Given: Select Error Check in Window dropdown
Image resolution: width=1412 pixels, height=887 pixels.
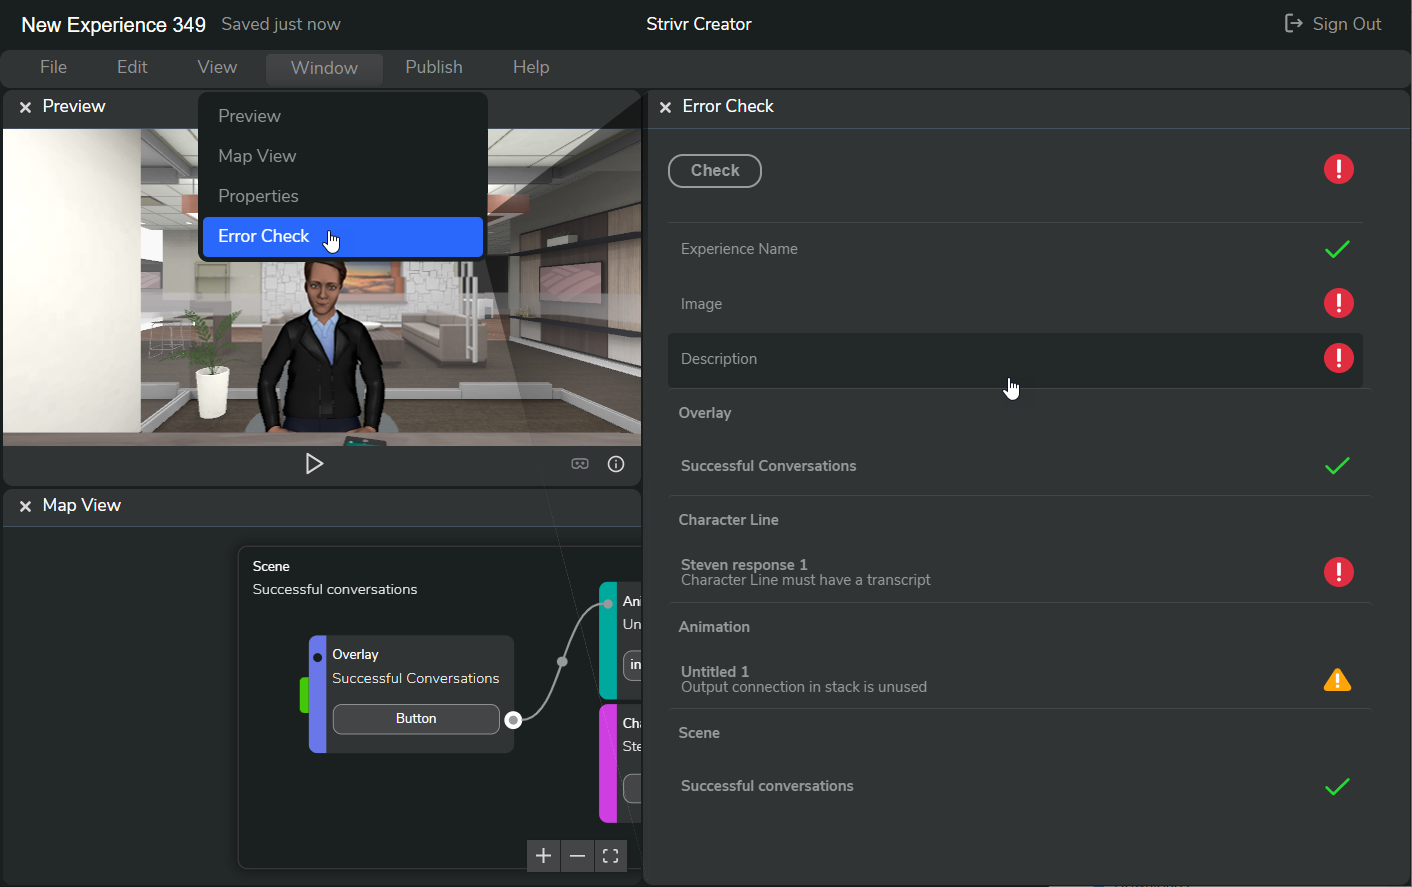Looking at the screenshot, I should click(343, 237).
